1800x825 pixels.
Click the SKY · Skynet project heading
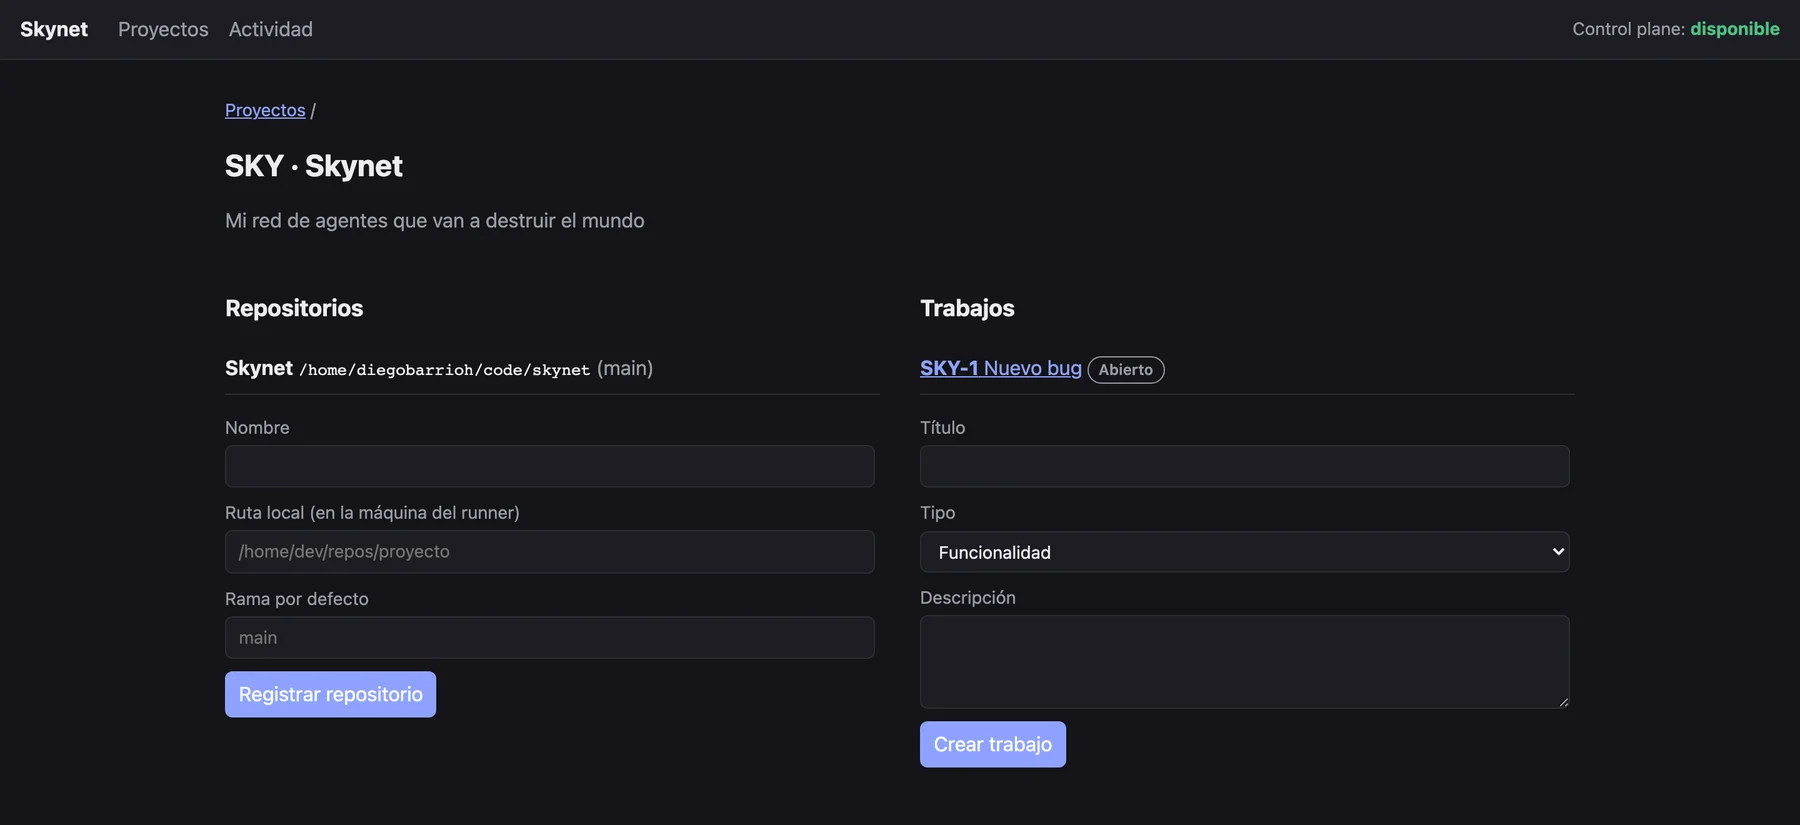pyautogui.click(x=314, y=166)
